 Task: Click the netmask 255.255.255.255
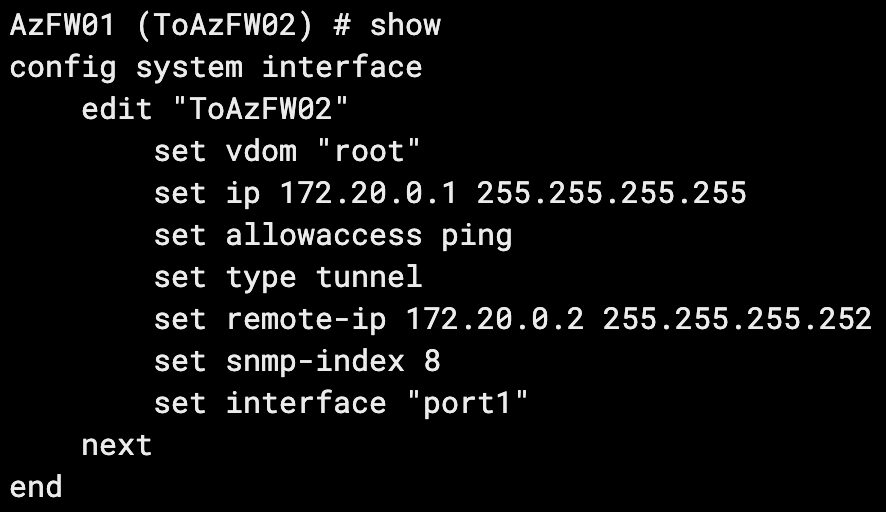click(x=612, y=193)
